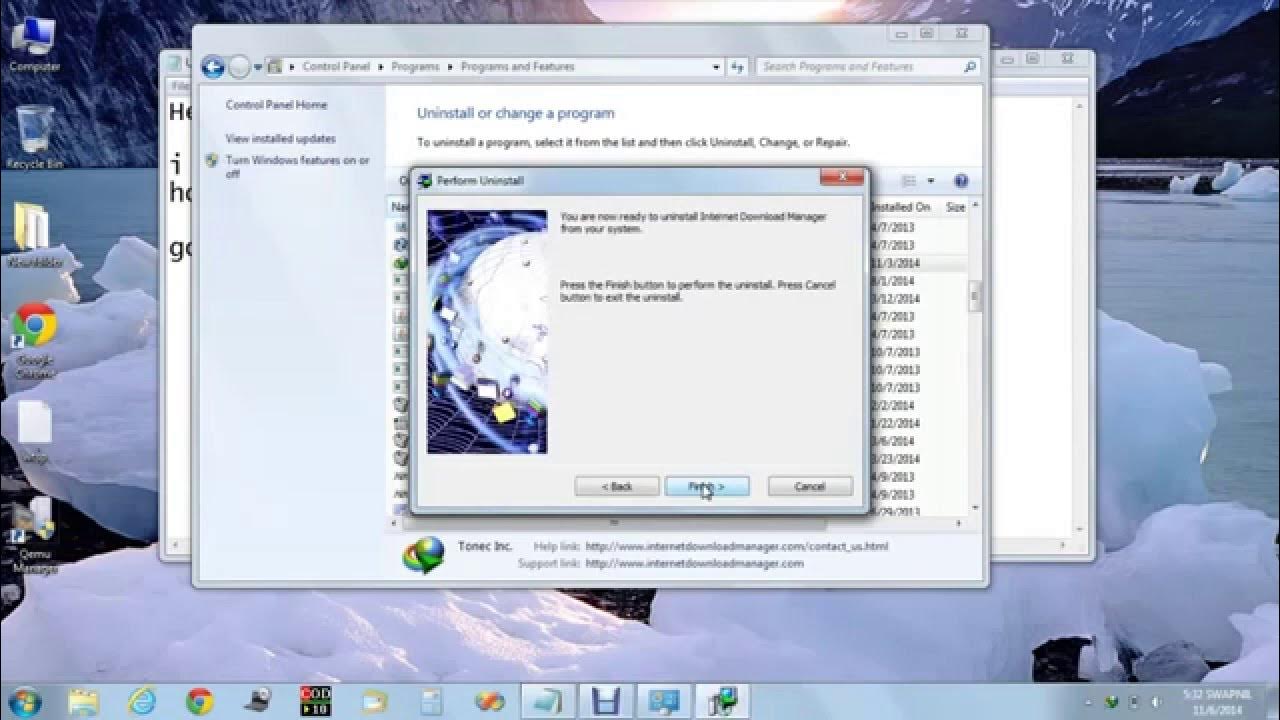Select Programs and Features breadcrumb

[517, 67]
